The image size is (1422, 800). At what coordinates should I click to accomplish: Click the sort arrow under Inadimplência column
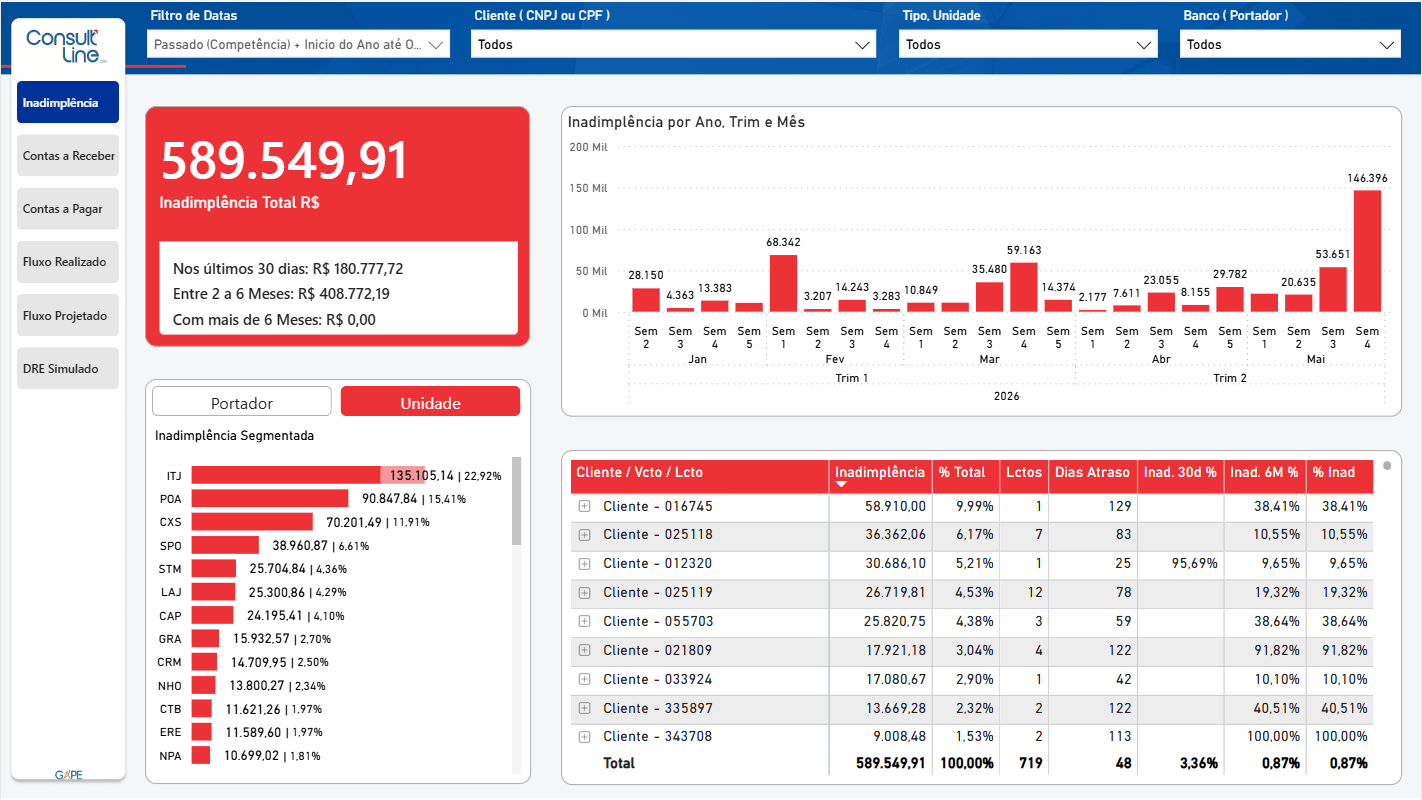(841, 485)
